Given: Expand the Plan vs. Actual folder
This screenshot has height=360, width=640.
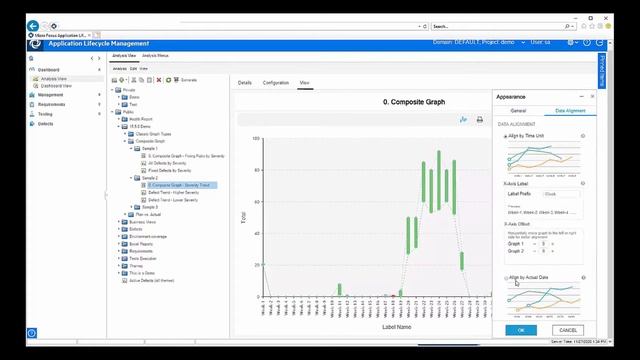Looking at the screenshot, I should click(x=125, y=215).
